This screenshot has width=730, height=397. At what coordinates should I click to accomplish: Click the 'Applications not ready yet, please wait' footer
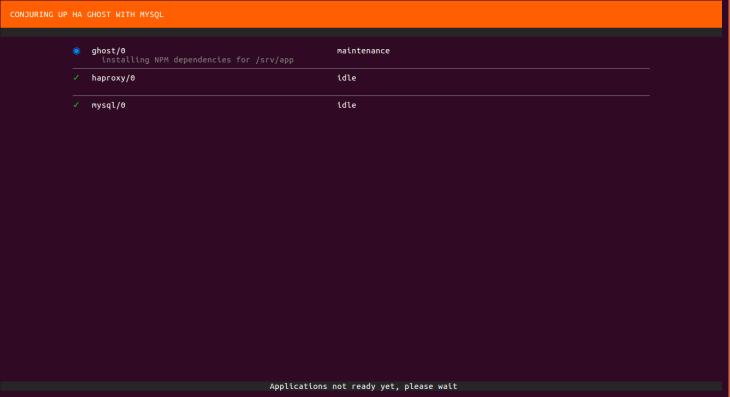tap(363, 386)
